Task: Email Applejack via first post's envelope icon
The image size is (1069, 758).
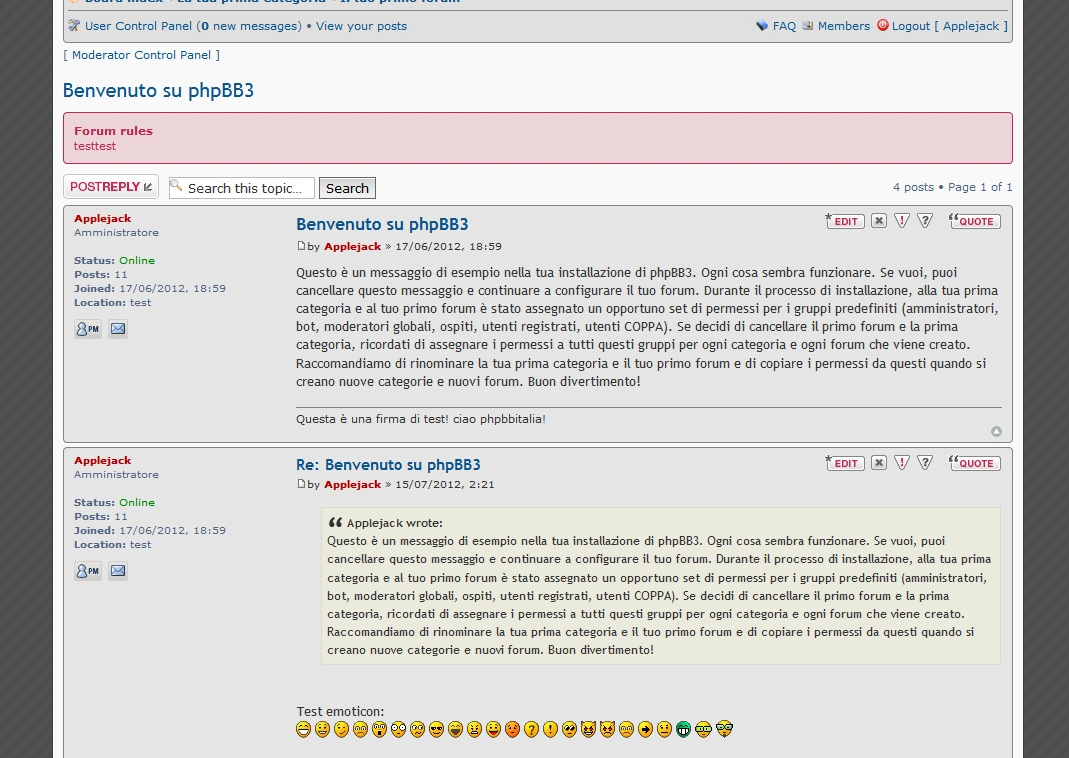Action: tap(118, 329)
